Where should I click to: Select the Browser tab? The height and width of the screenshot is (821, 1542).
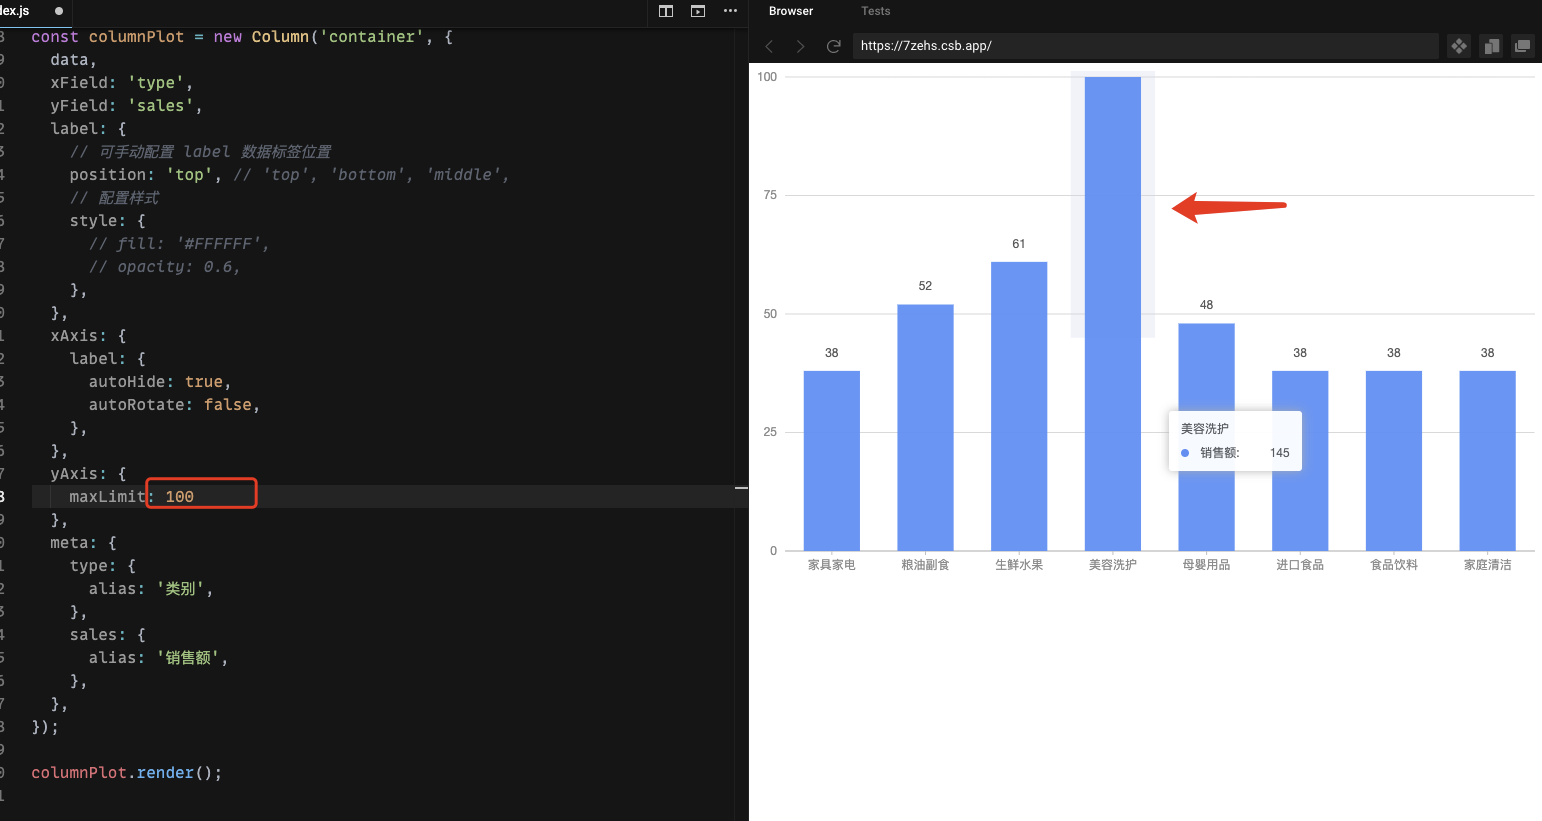790,11
